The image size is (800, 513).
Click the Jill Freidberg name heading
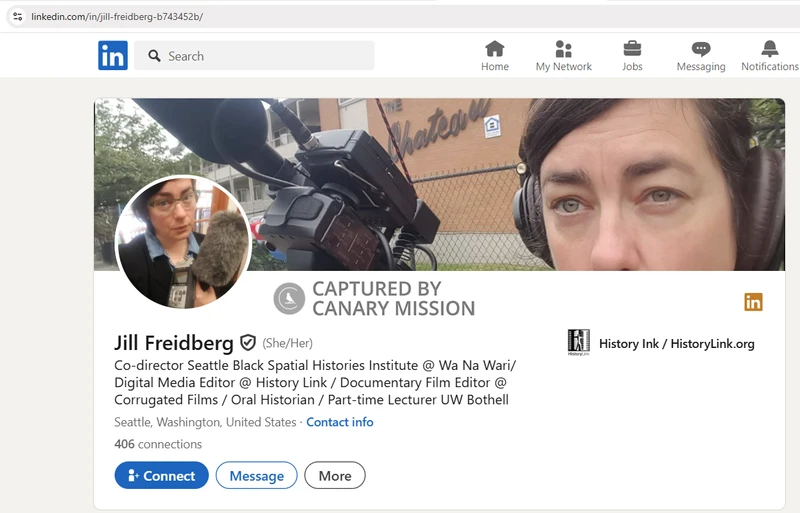tap(173, 343)
